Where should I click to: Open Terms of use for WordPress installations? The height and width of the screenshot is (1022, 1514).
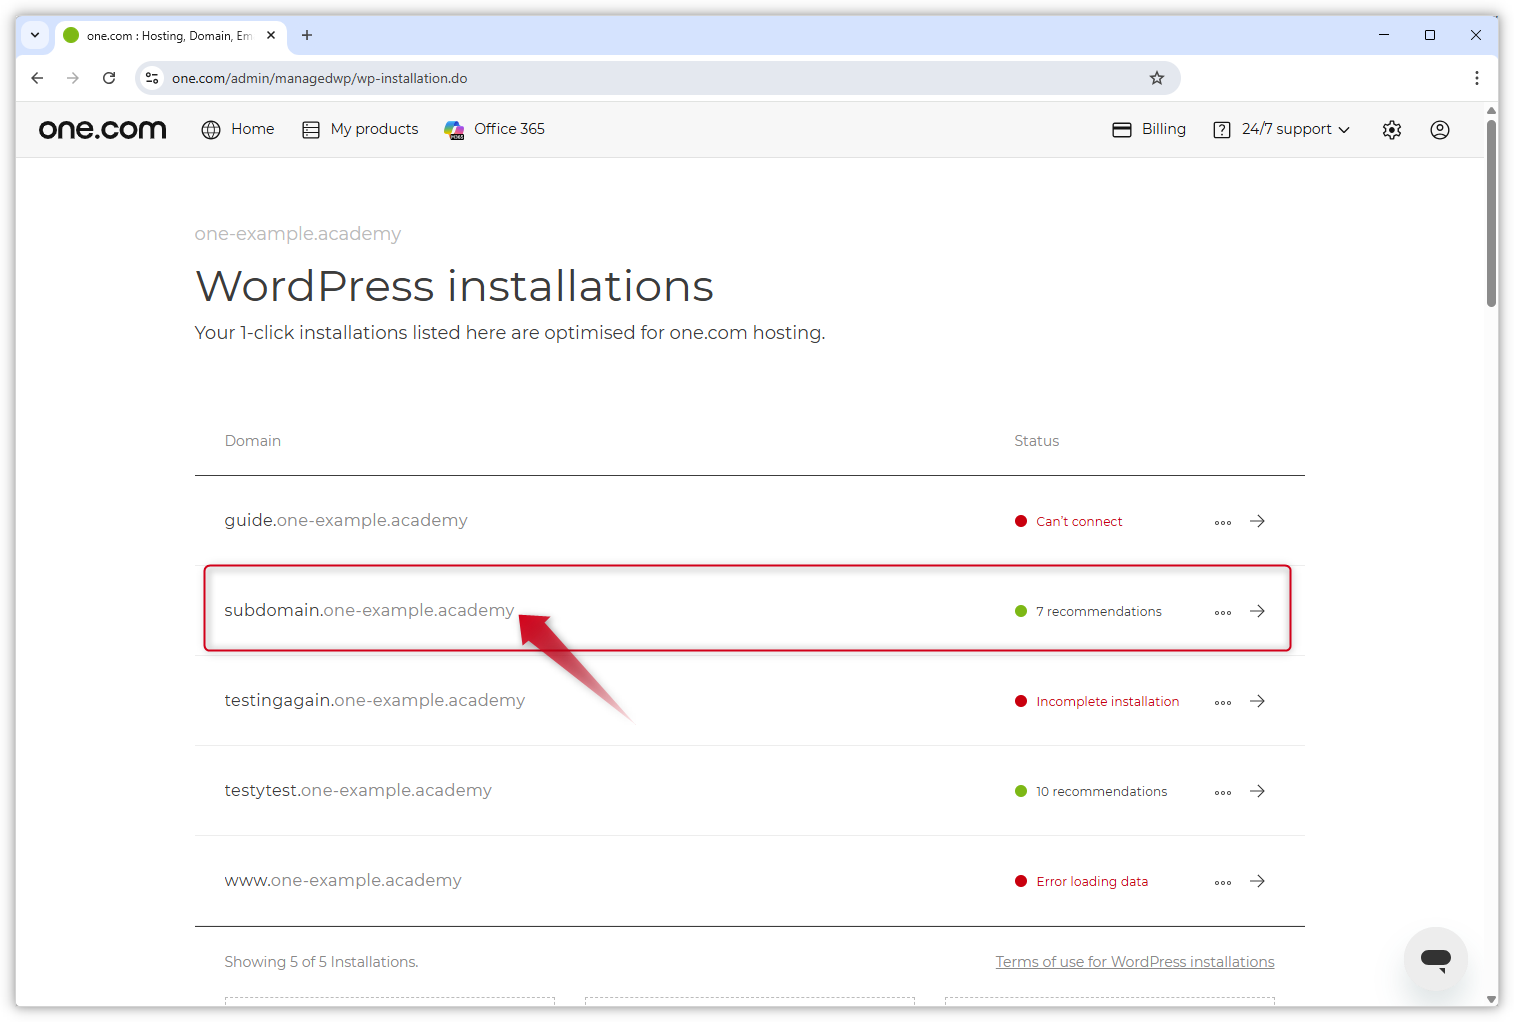coord(1135,962)
